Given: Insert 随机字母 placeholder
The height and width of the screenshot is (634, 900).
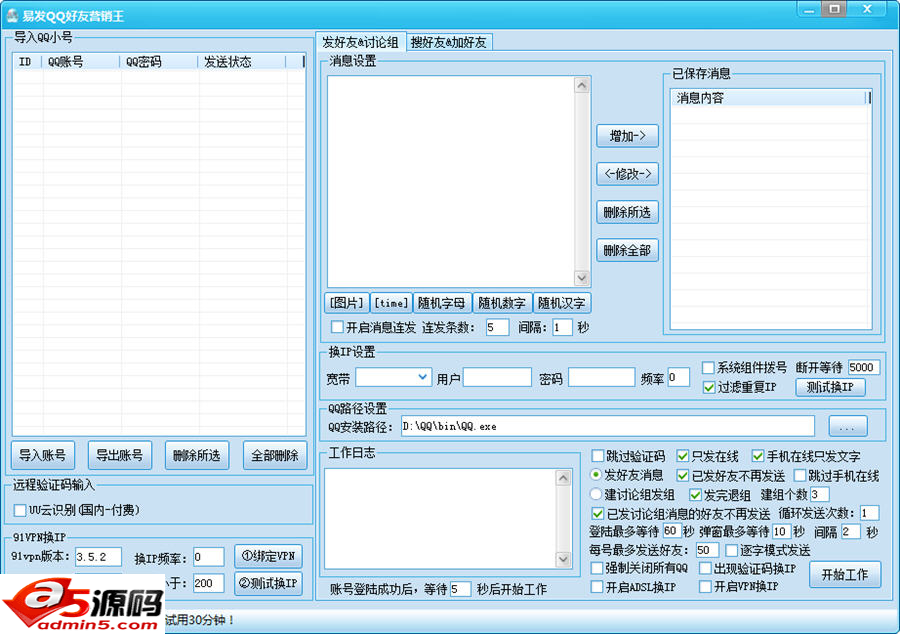Looking at the screenshot, I should point(441,303).
